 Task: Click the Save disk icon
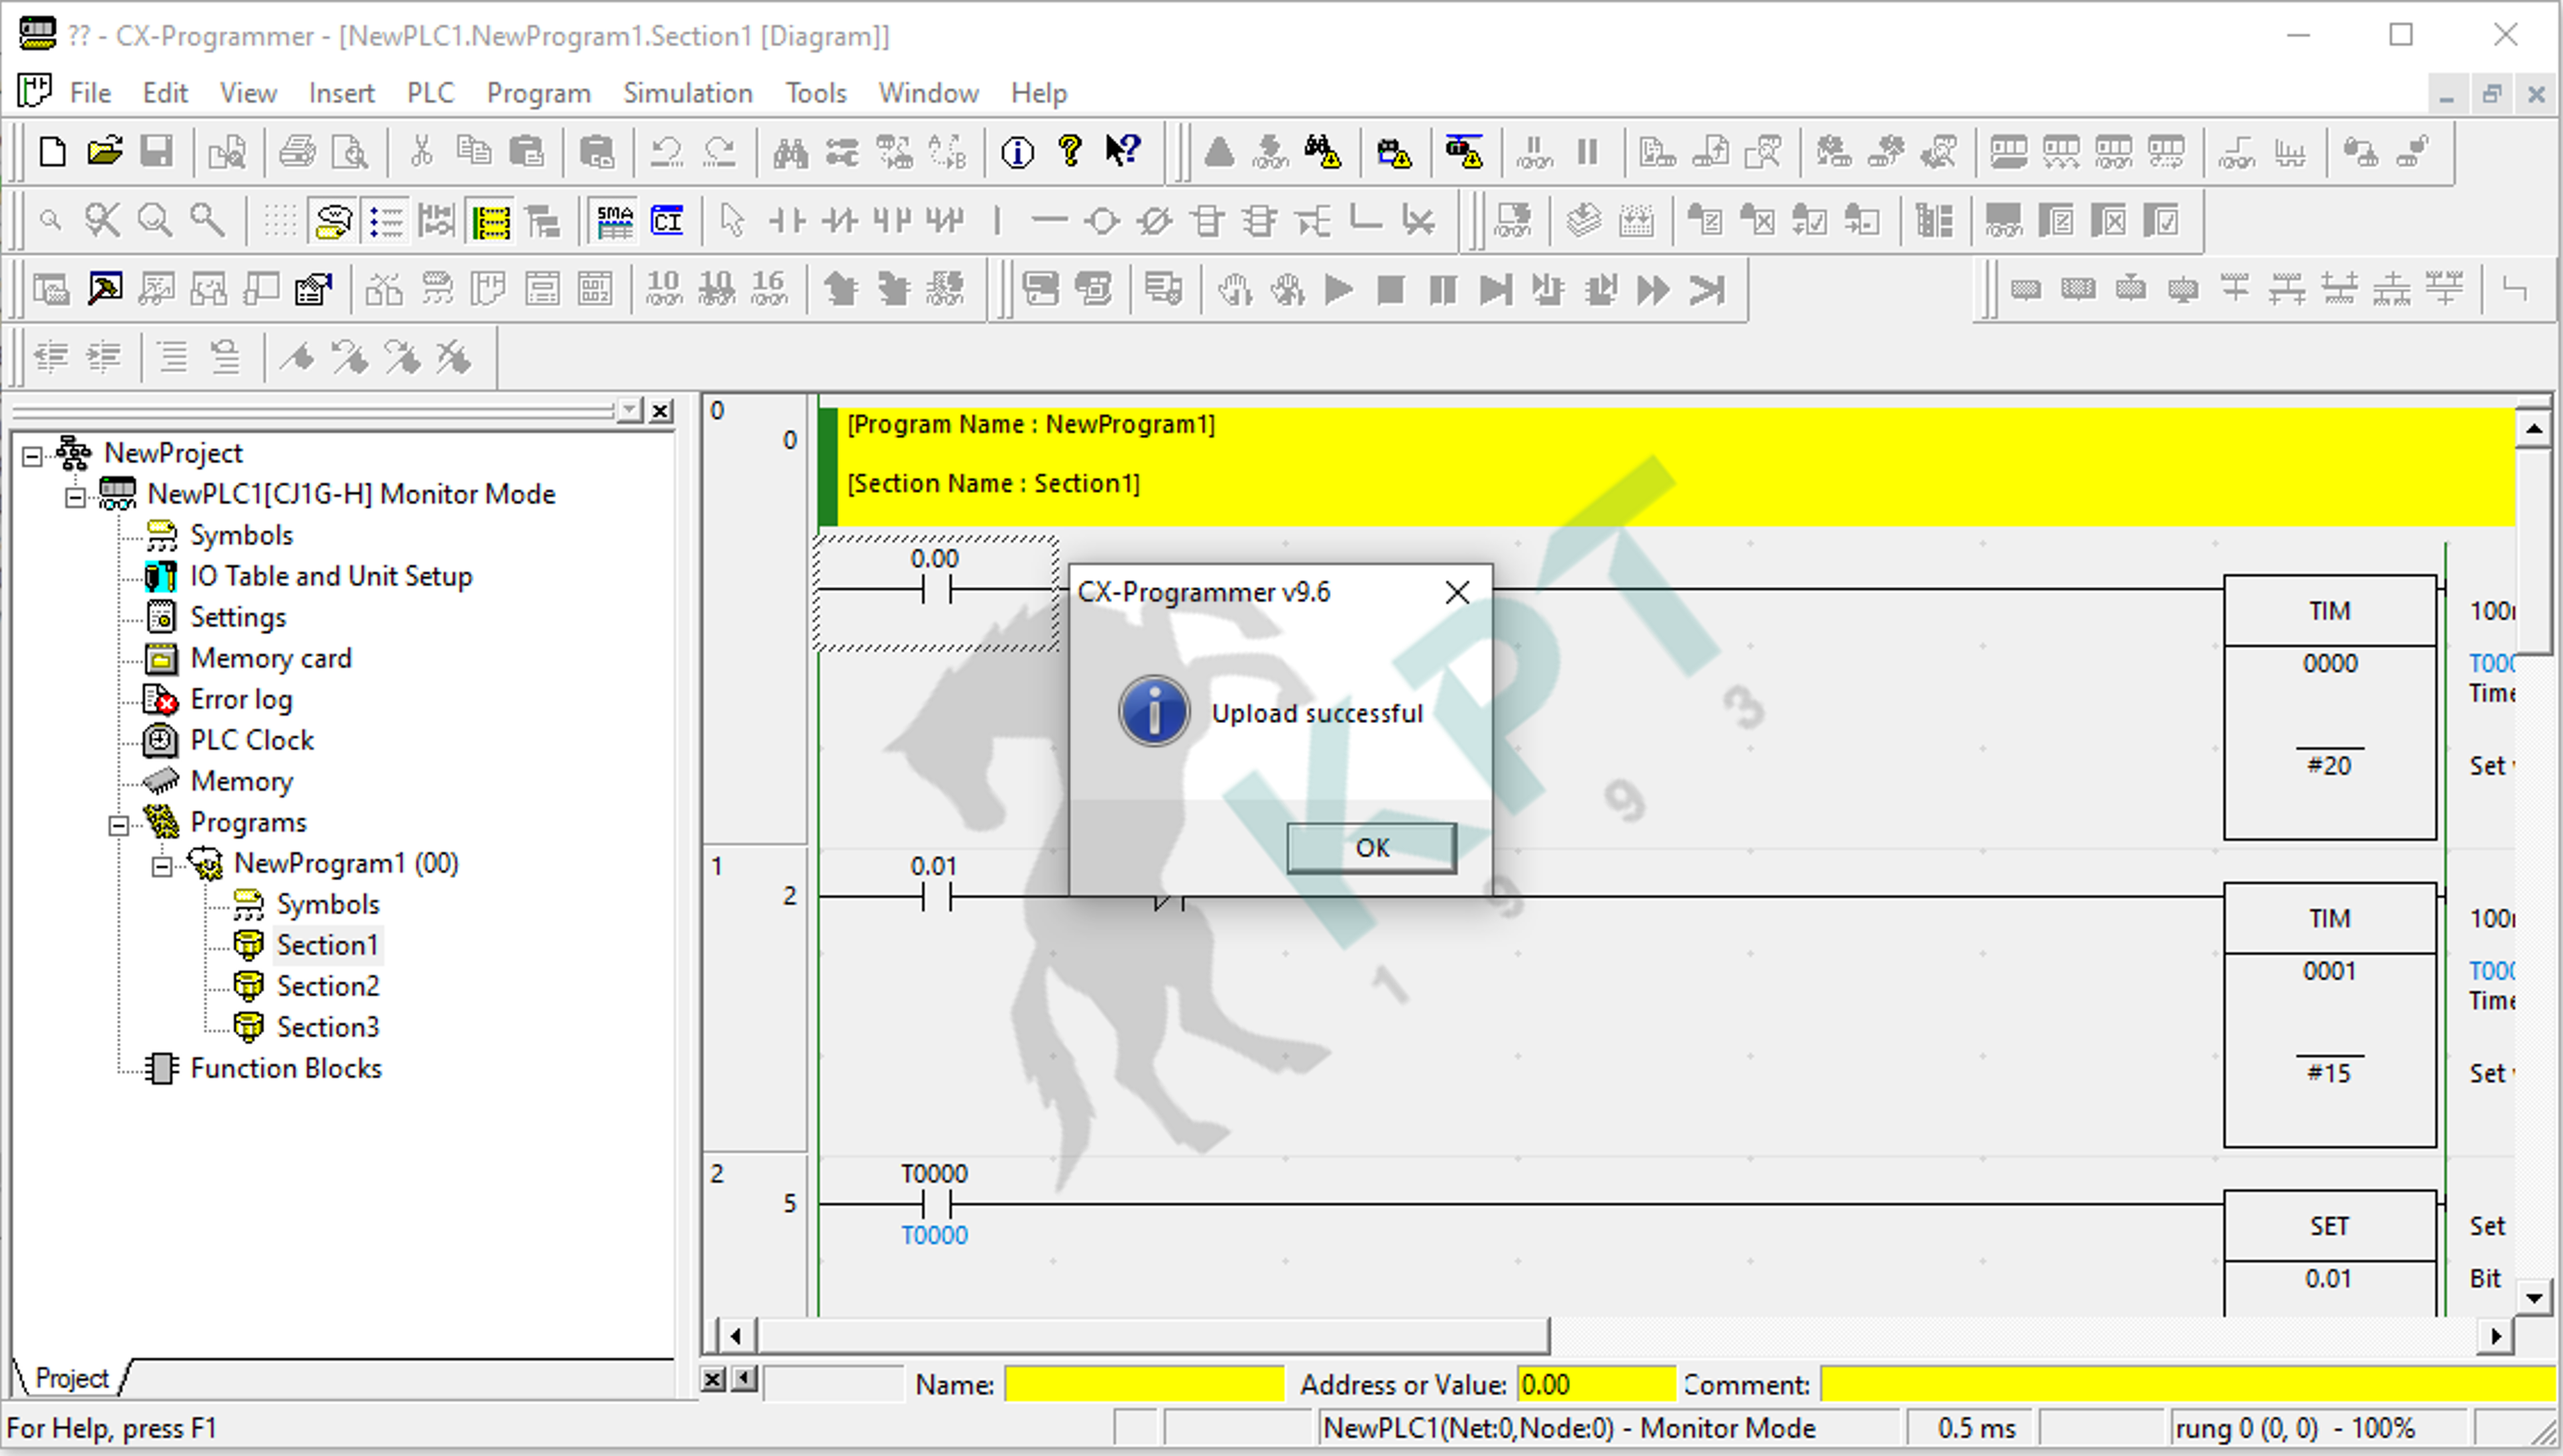pyautogui.click(x=156, y=152)
